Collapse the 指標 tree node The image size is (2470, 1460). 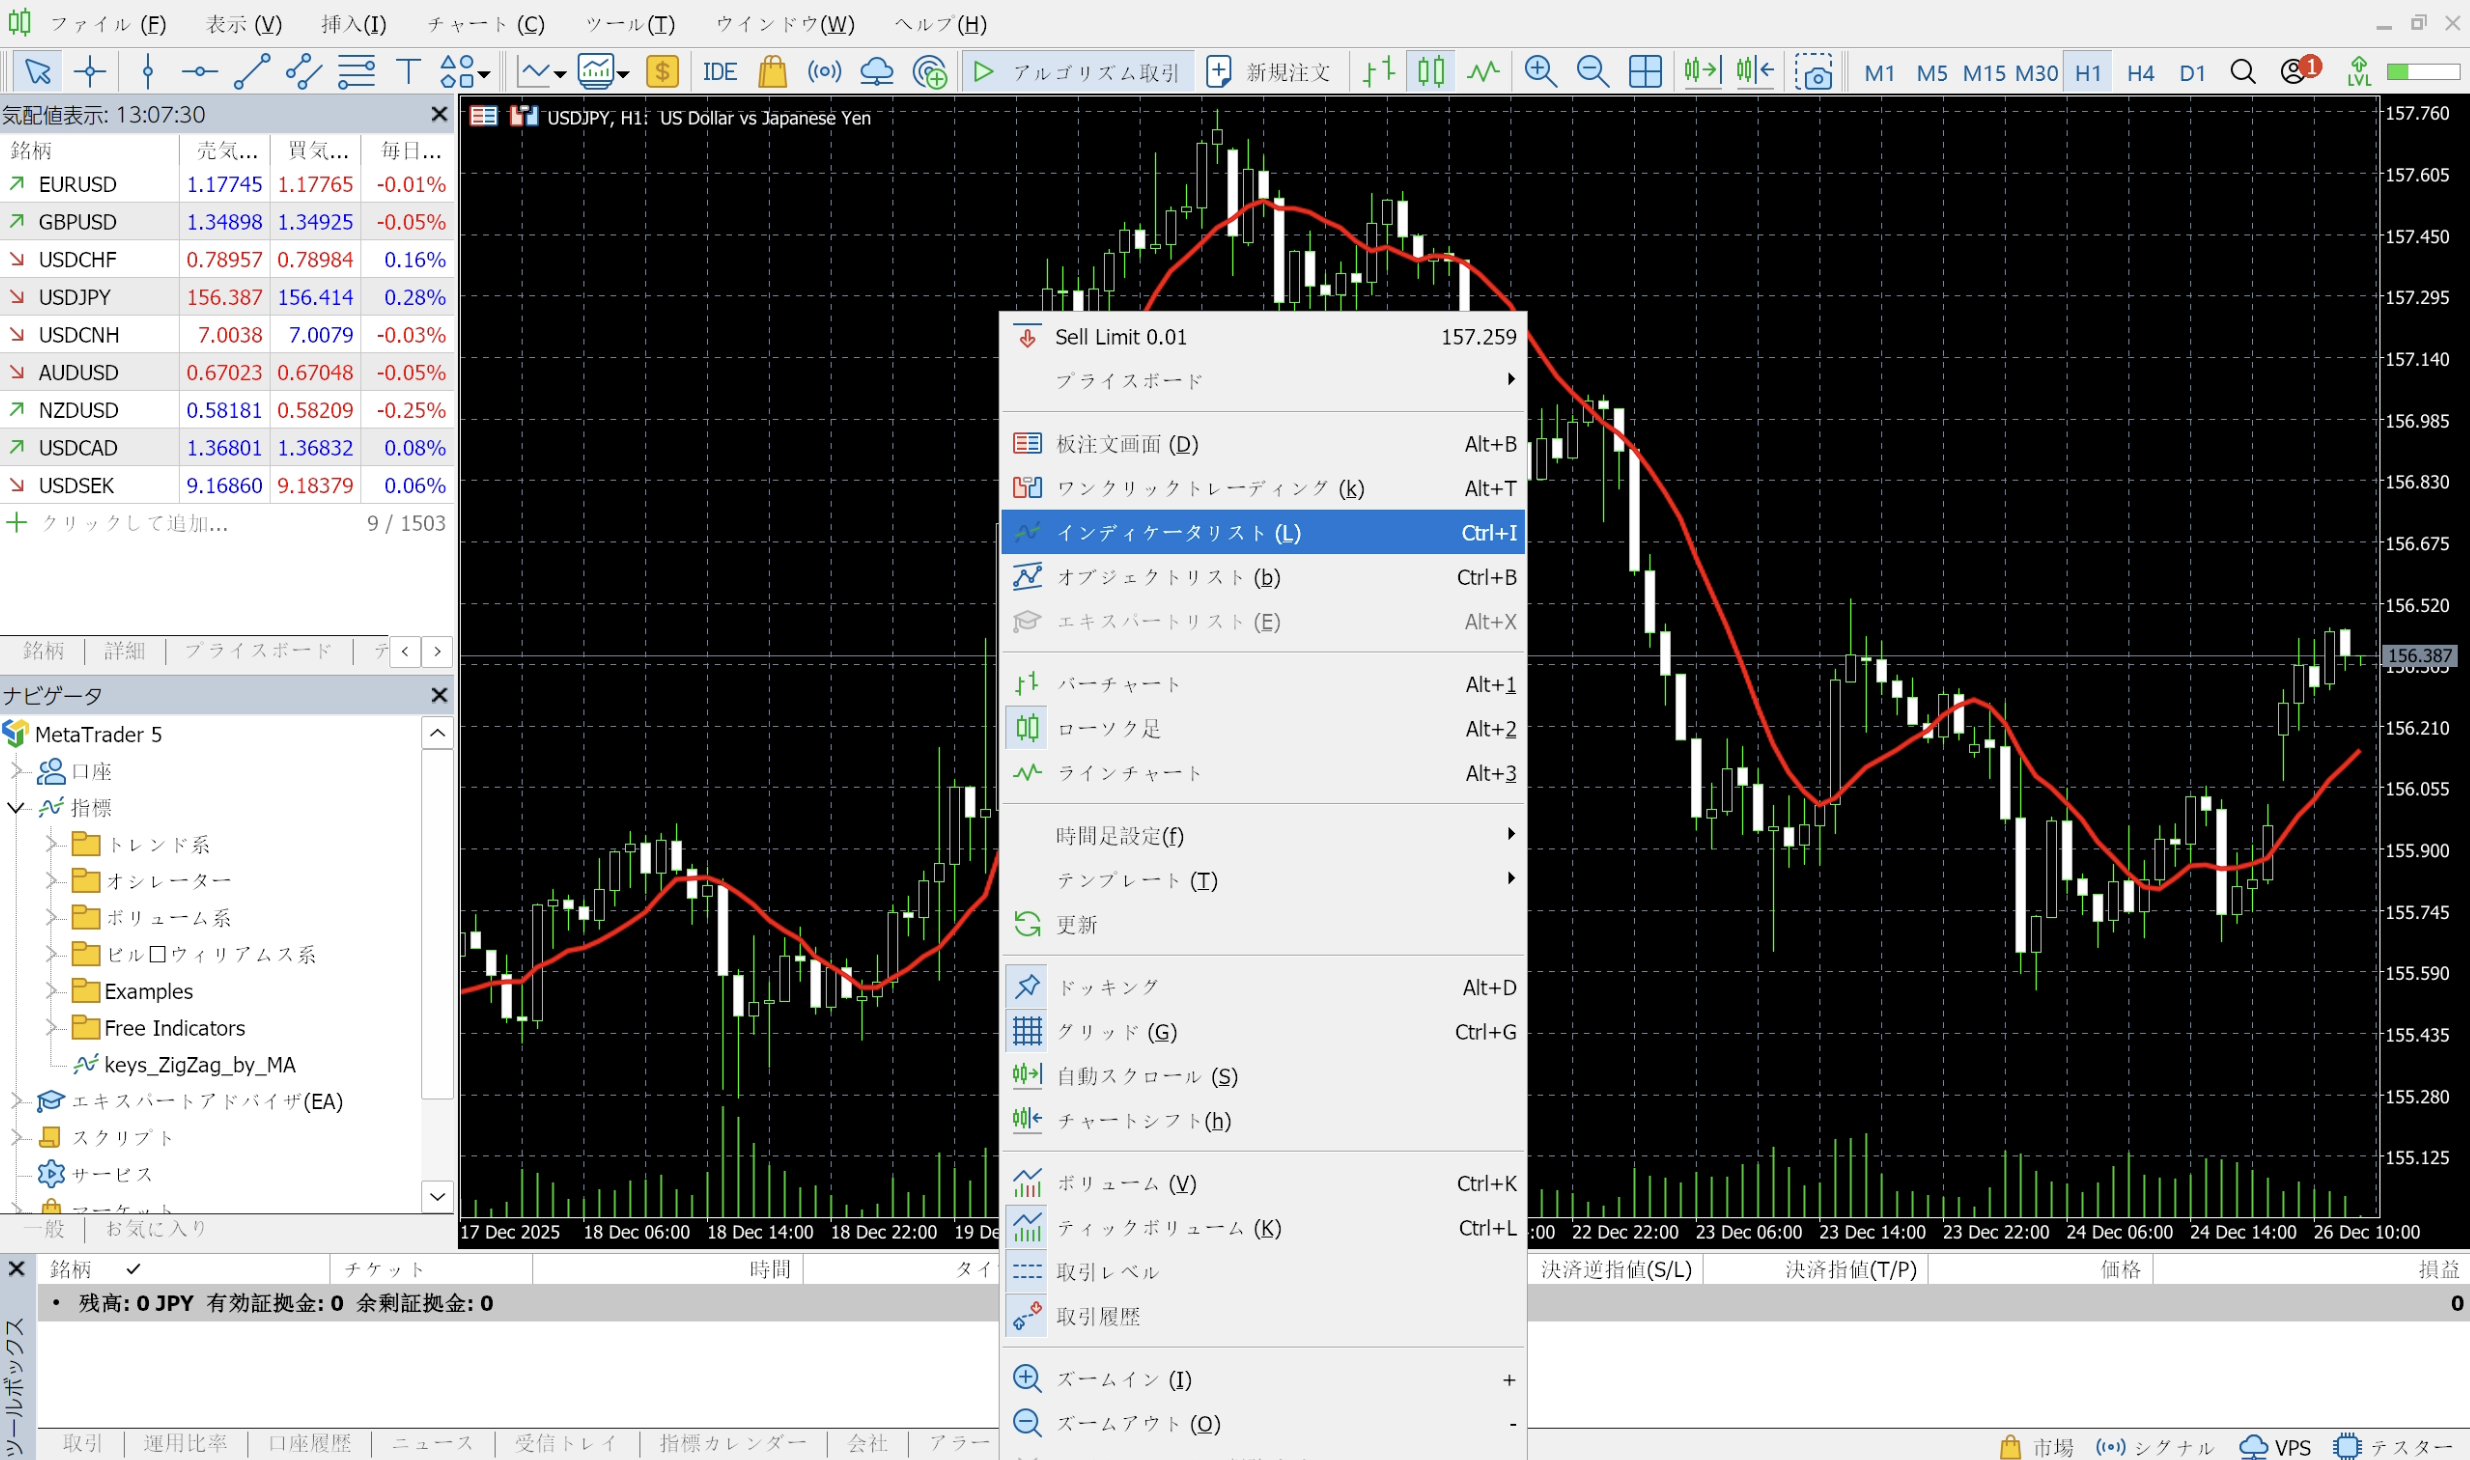(x=16, y=807)
